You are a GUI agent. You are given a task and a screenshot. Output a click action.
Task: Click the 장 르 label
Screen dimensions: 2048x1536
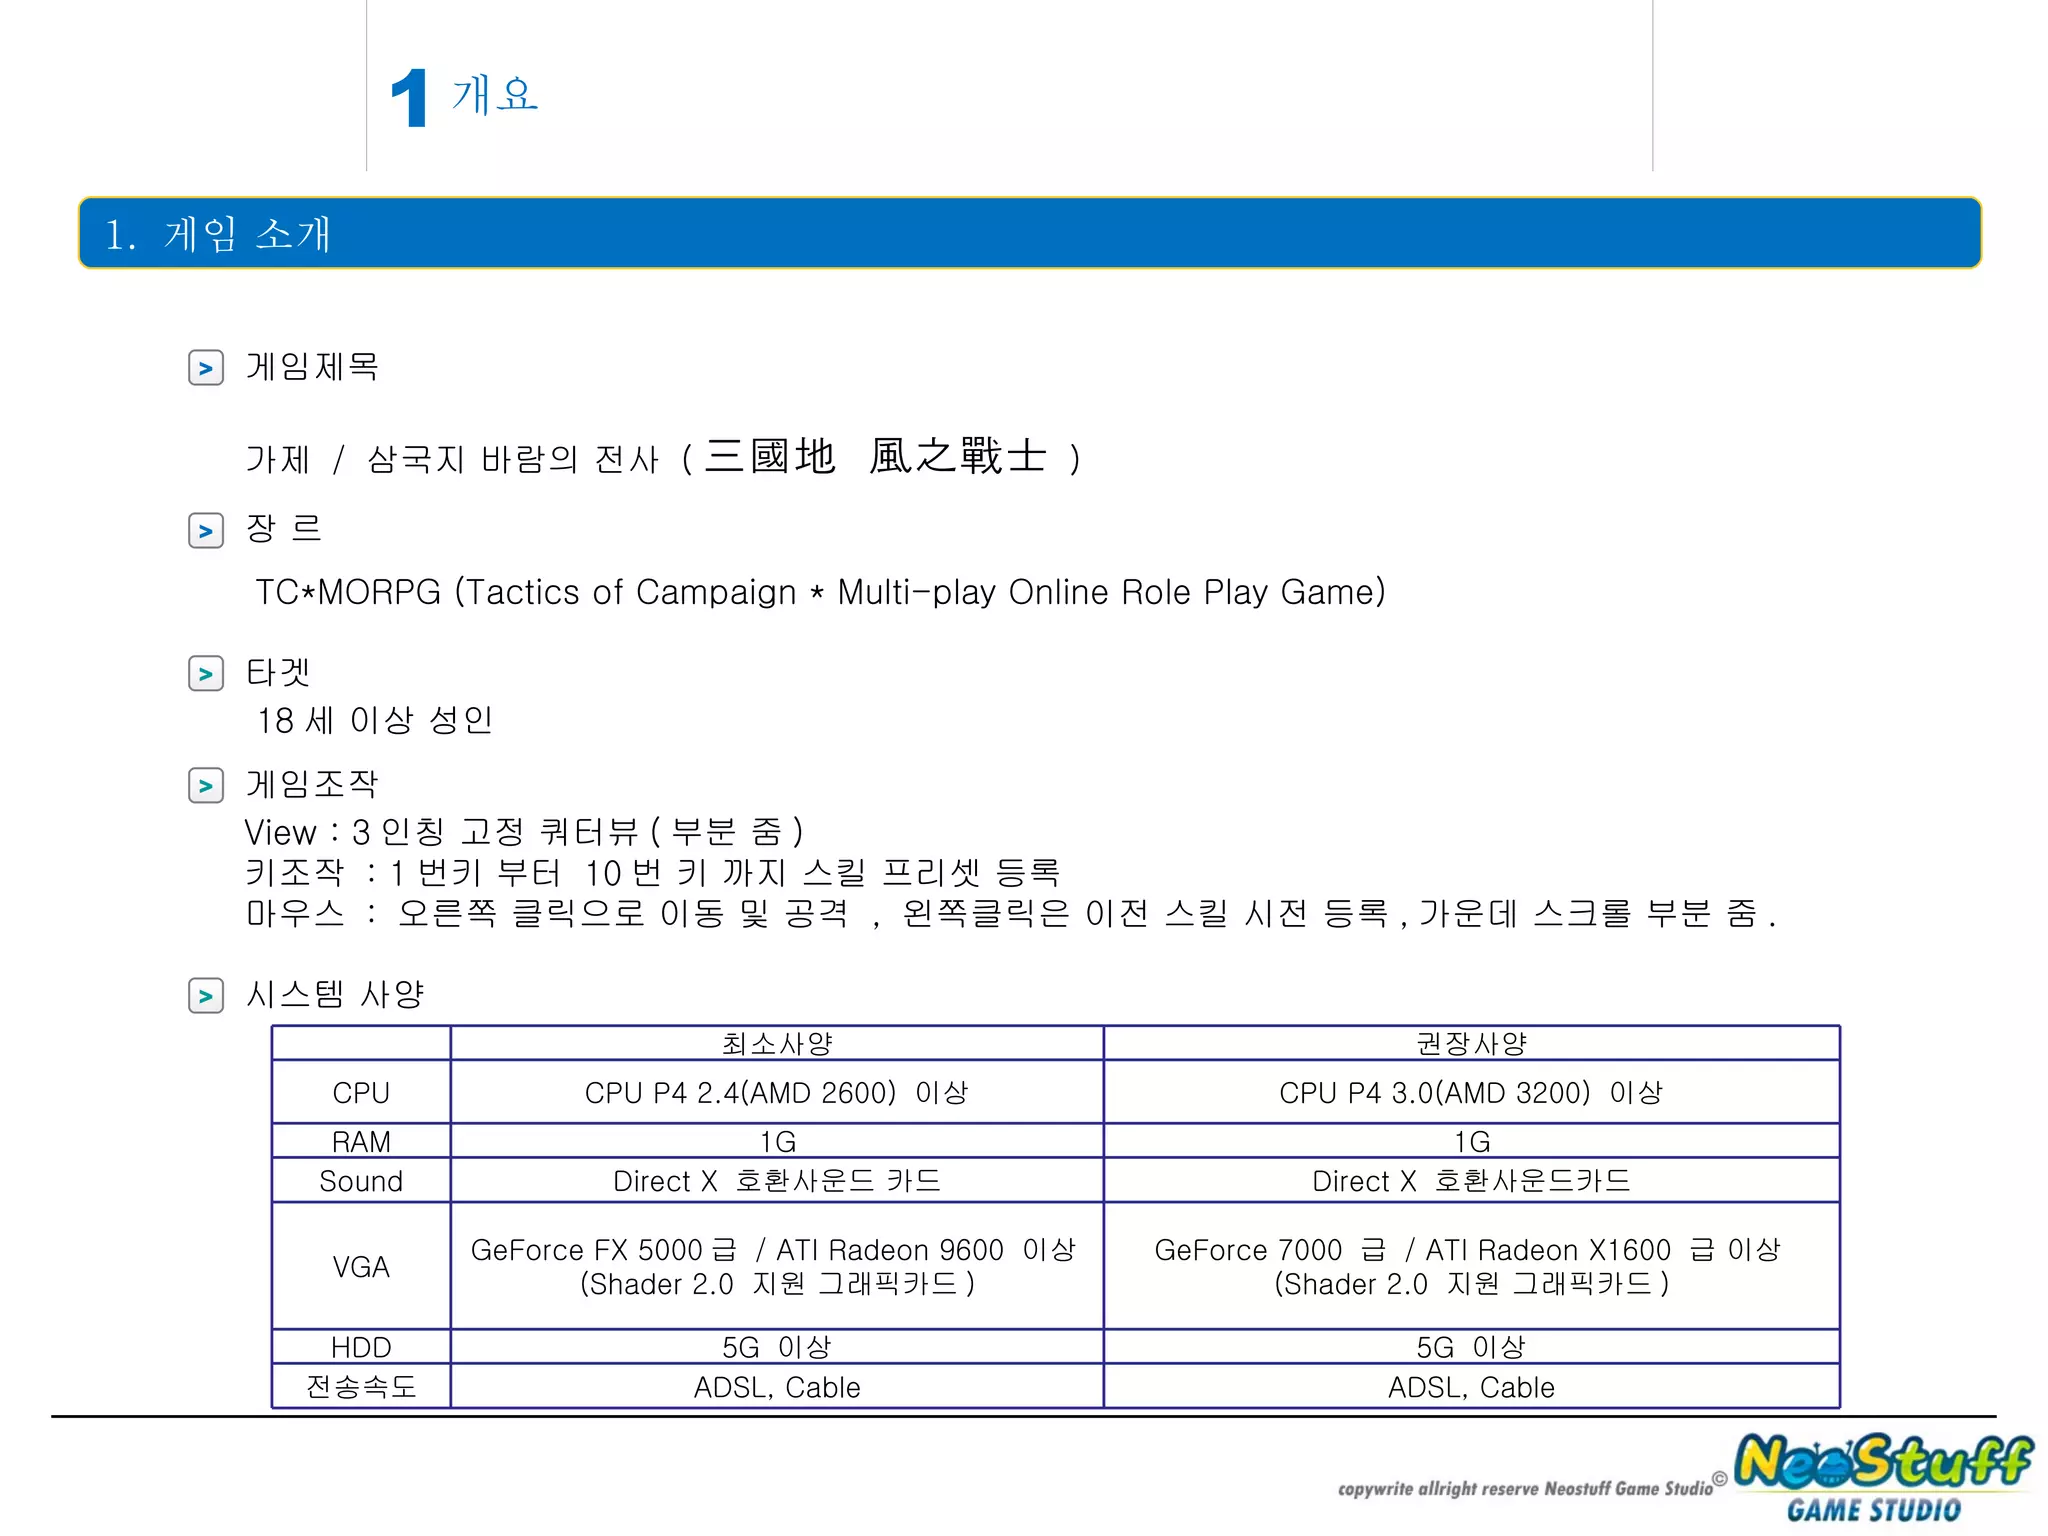[x=284, y=529]
